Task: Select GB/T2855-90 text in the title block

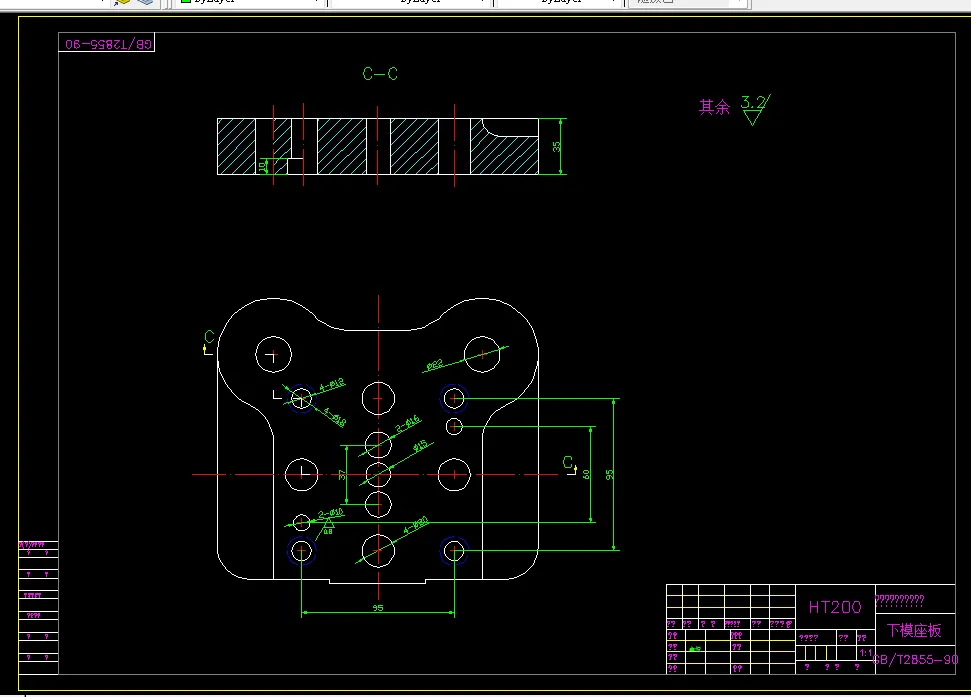Action: point(916,660)
